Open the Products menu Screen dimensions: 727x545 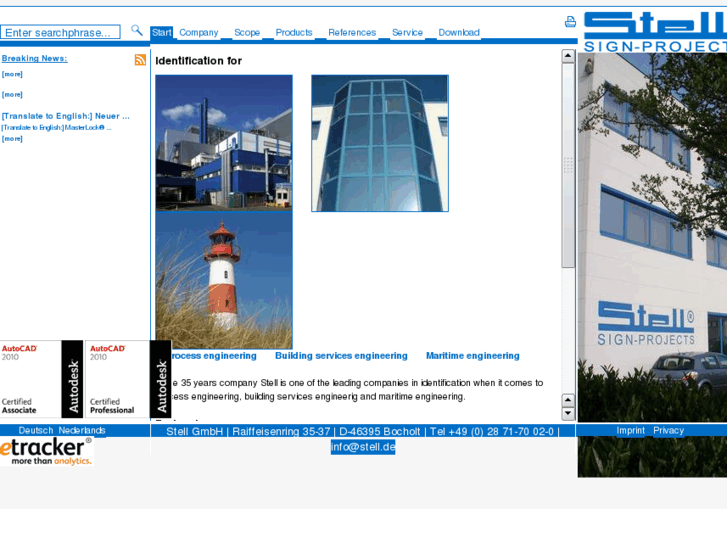[294, 32]
